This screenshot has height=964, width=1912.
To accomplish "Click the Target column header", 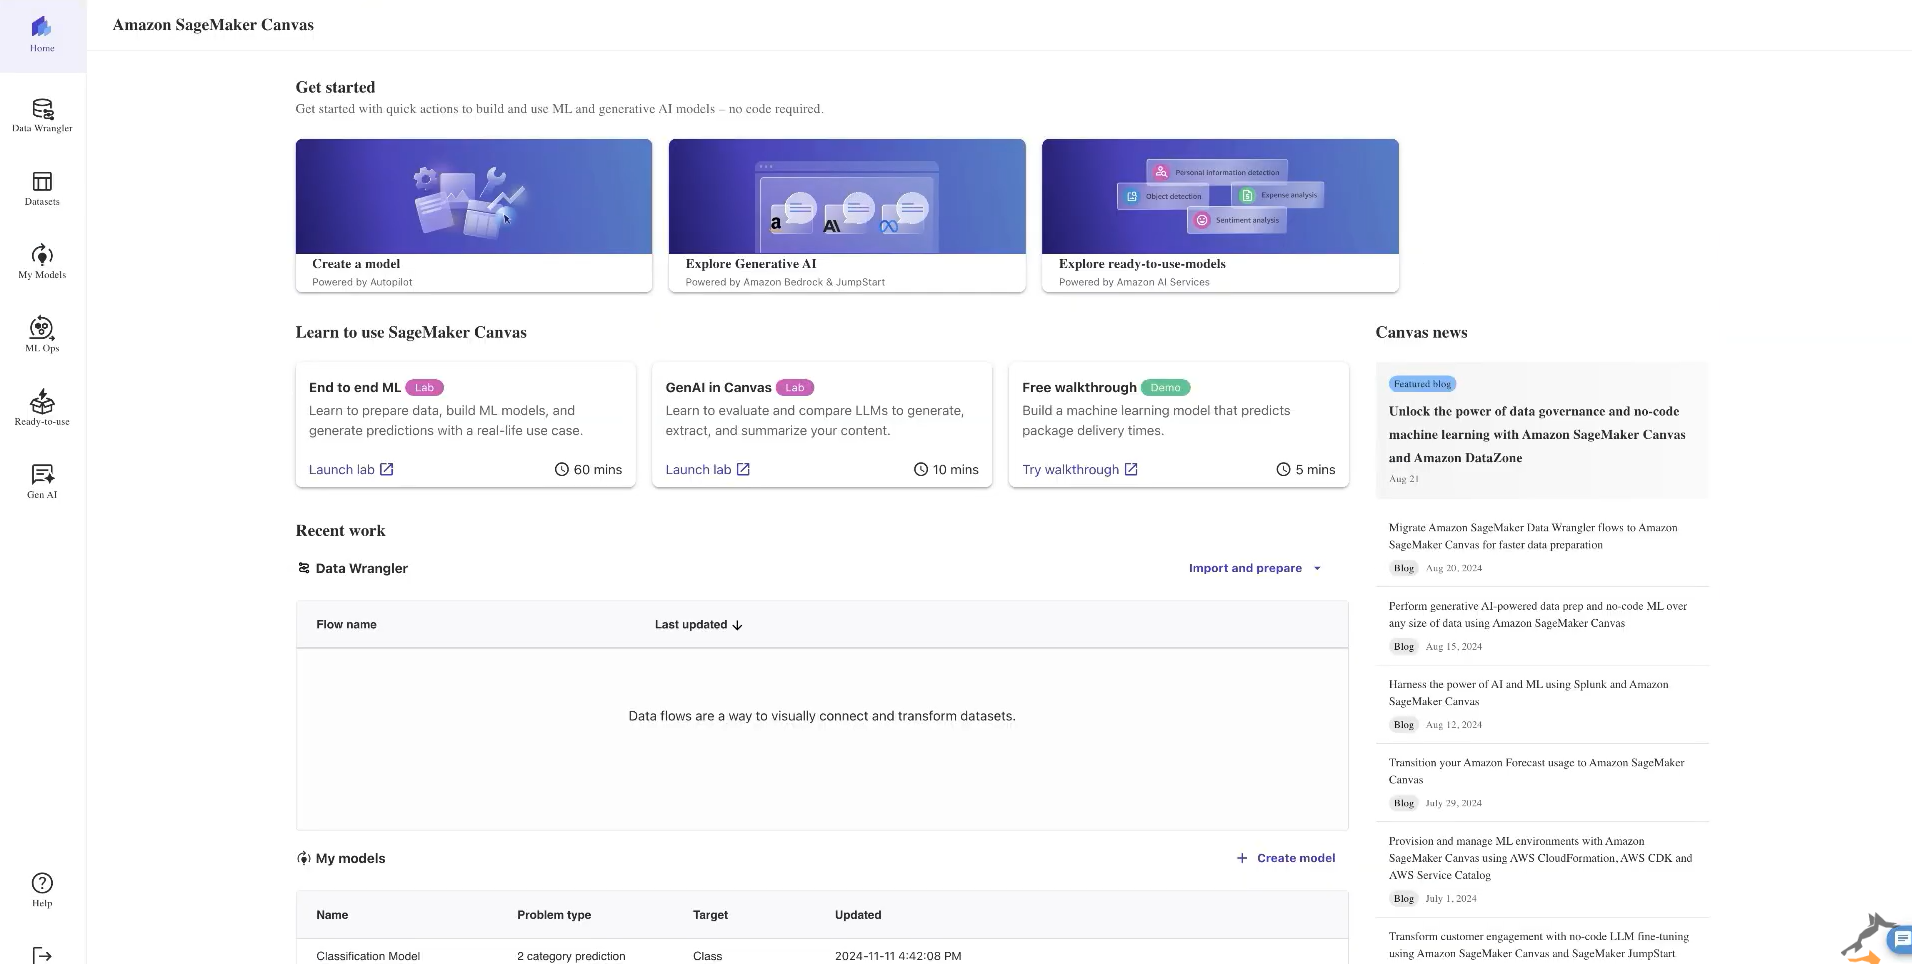I will click(x=710, y=915).
